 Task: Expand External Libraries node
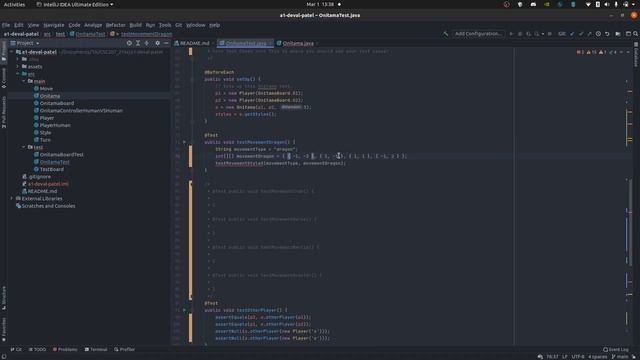(x=12, y=198)
